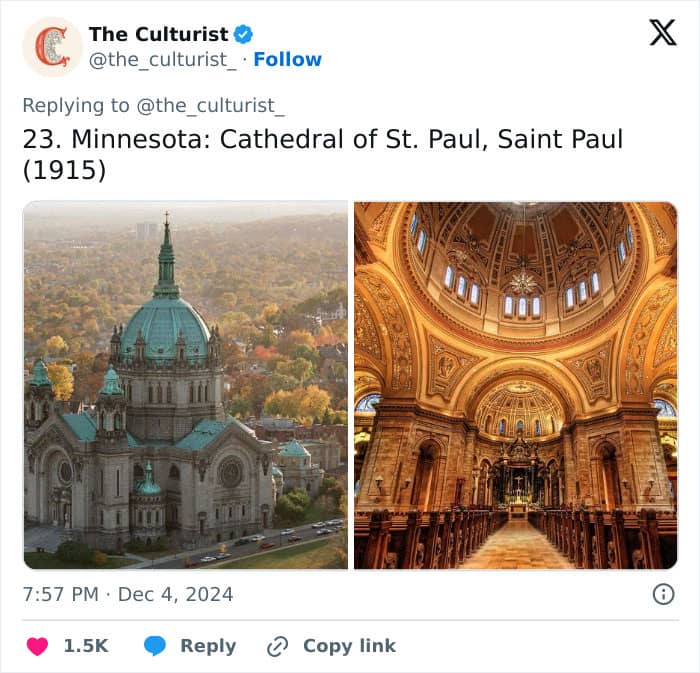Open the cathedral exterior aerial photo
This screenshot has width=700, height=673.
[x=186, y=385]
